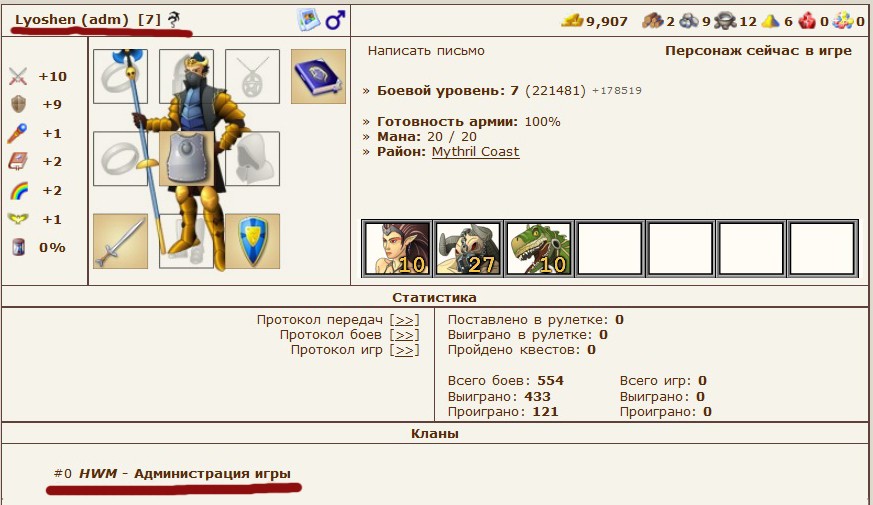The height and width of the screenshot is (505, 873).
Task: Open the horned minotaur army unit thumbnail
Action: 468,248
